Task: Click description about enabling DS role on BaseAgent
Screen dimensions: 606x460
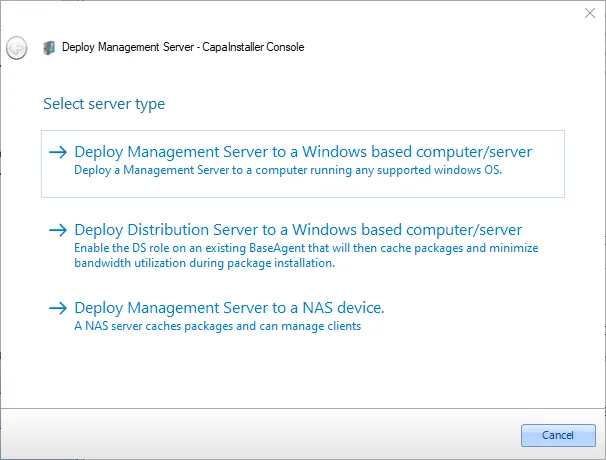Action: tap(306, 256)
